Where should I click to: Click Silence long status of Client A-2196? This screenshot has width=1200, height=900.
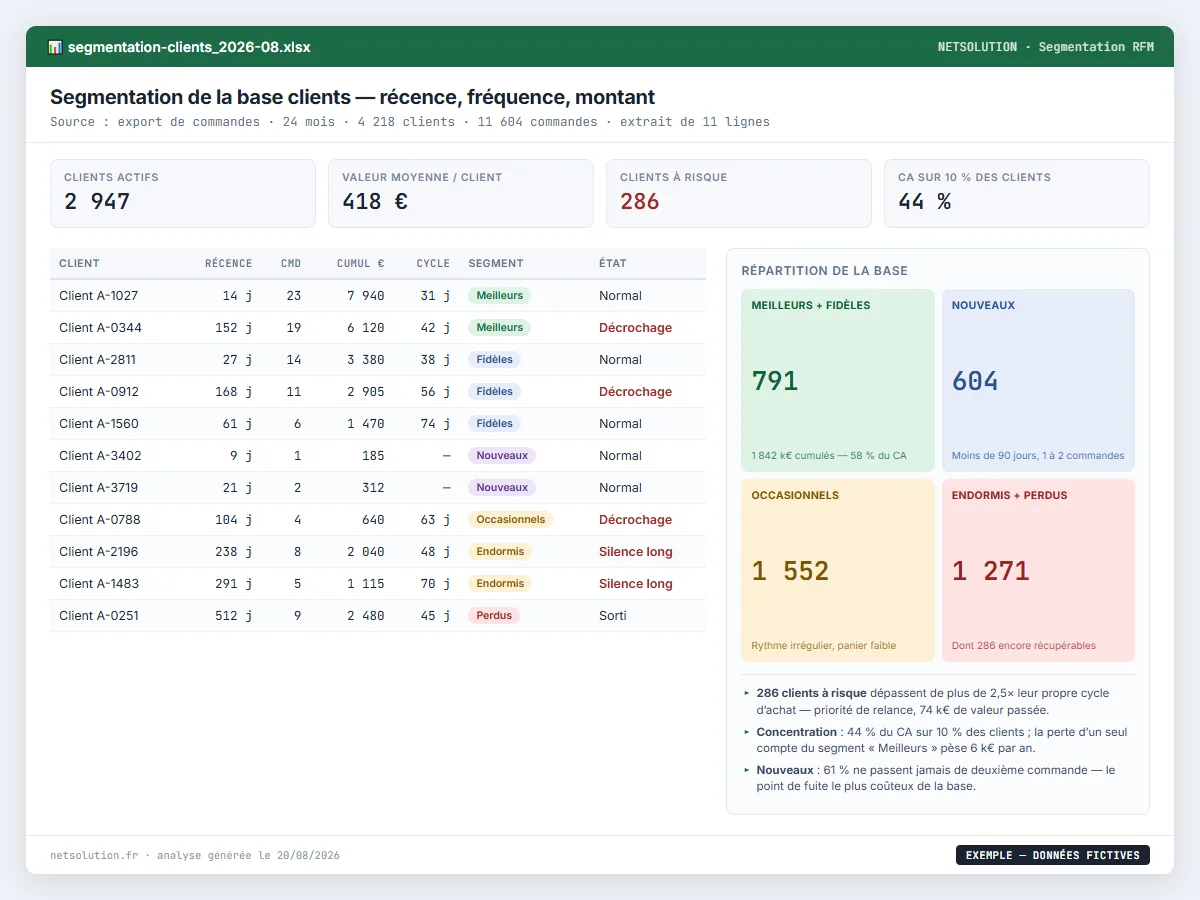click(636, 552)
